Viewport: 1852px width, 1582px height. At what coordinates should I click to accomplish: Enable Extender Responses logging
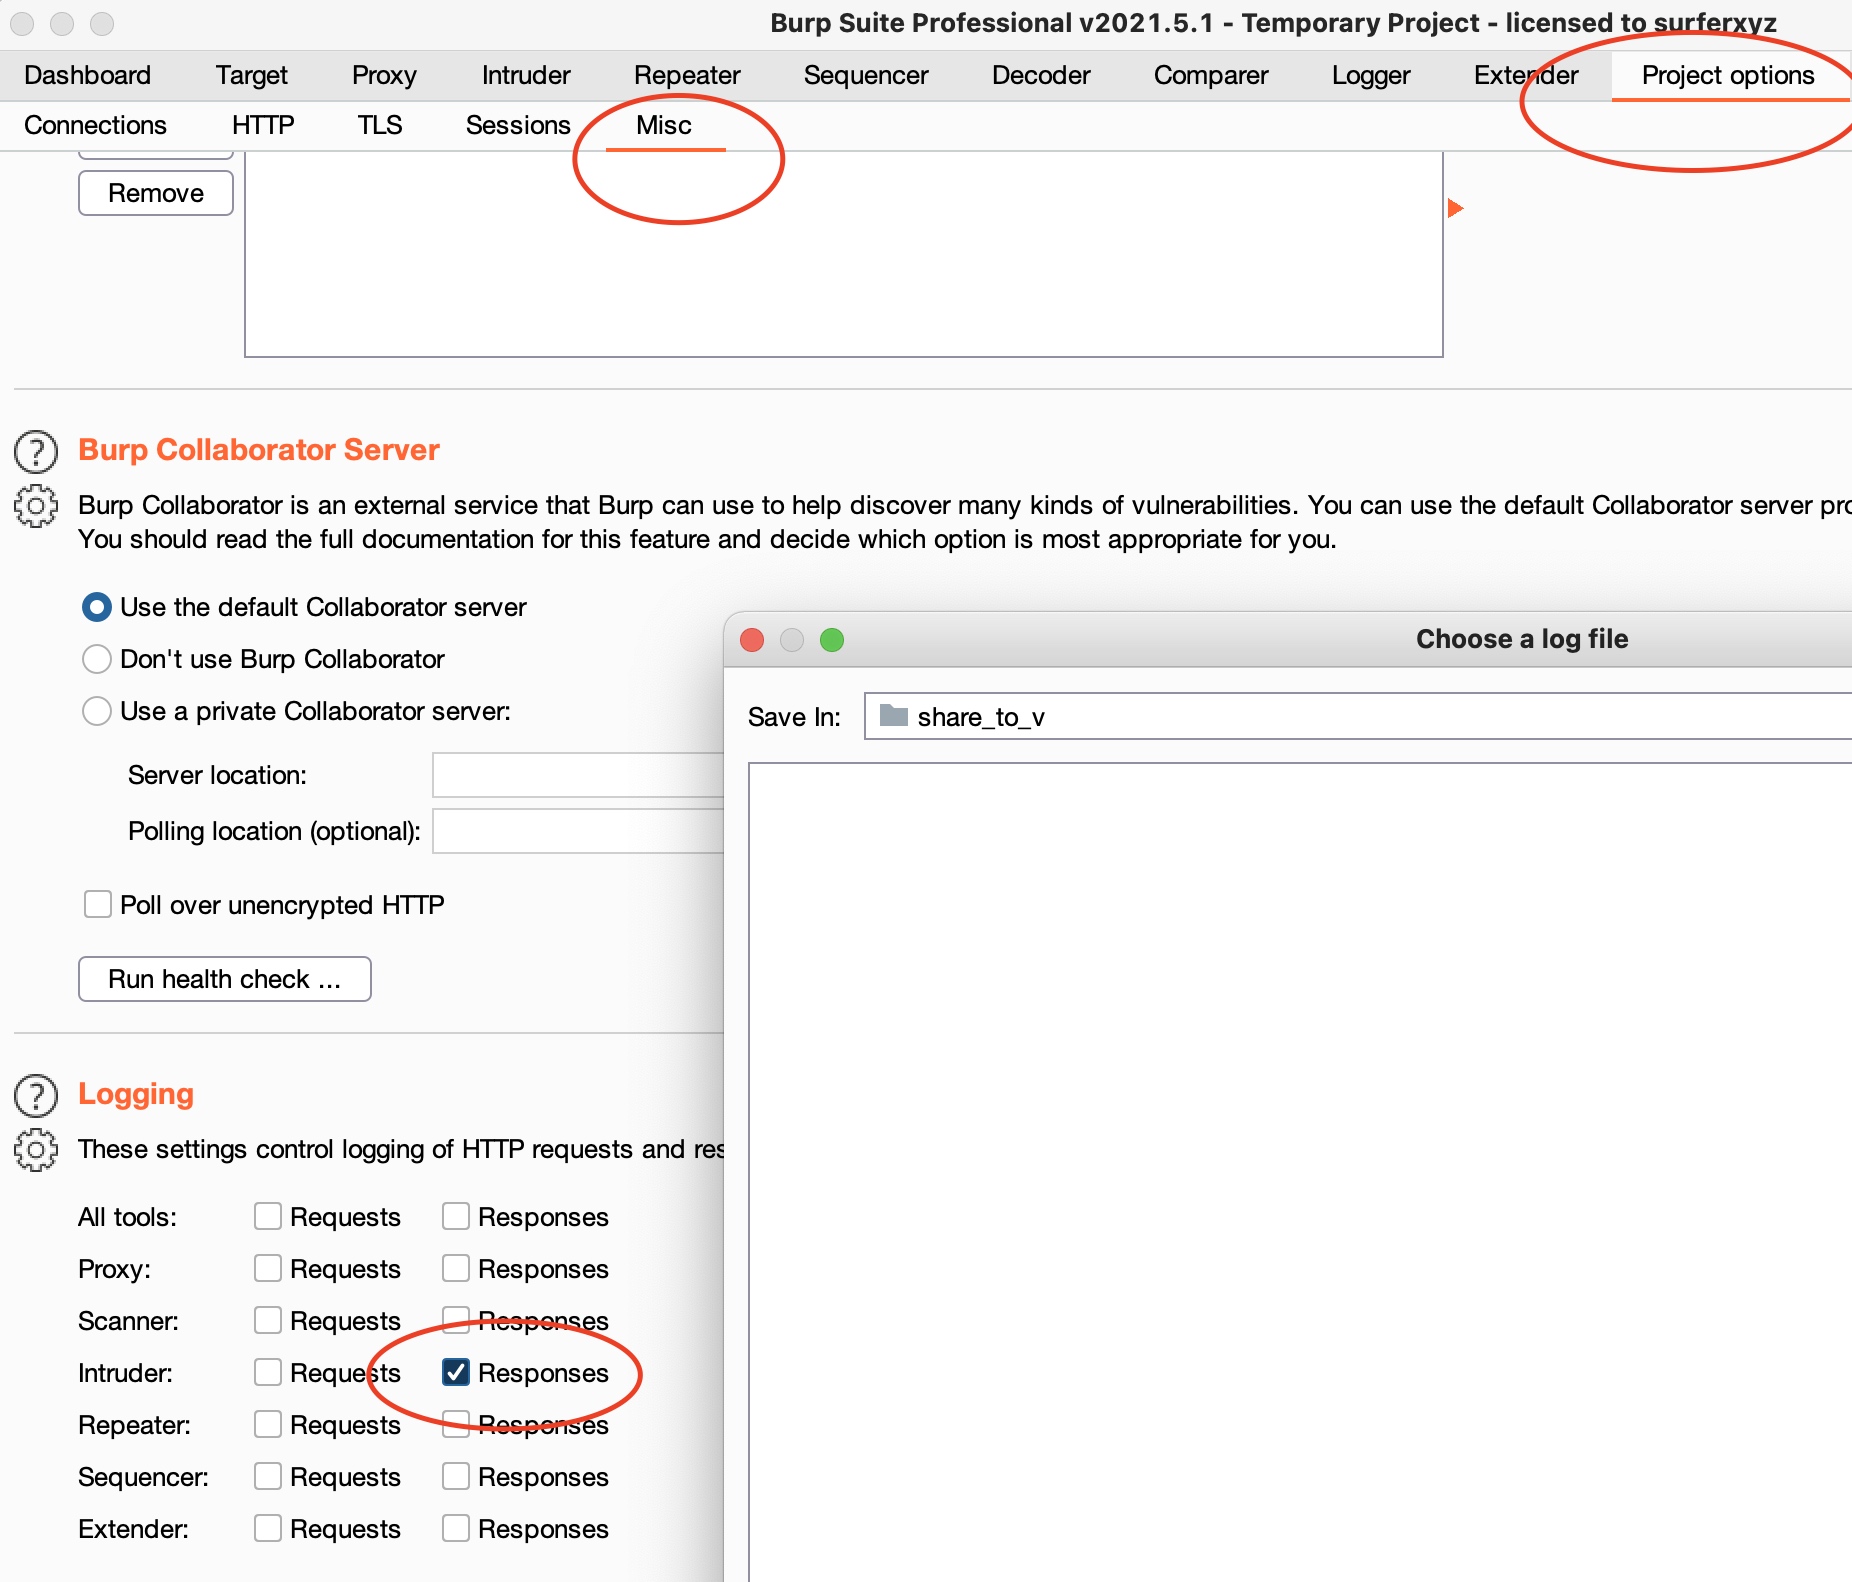coord(456,1528)
